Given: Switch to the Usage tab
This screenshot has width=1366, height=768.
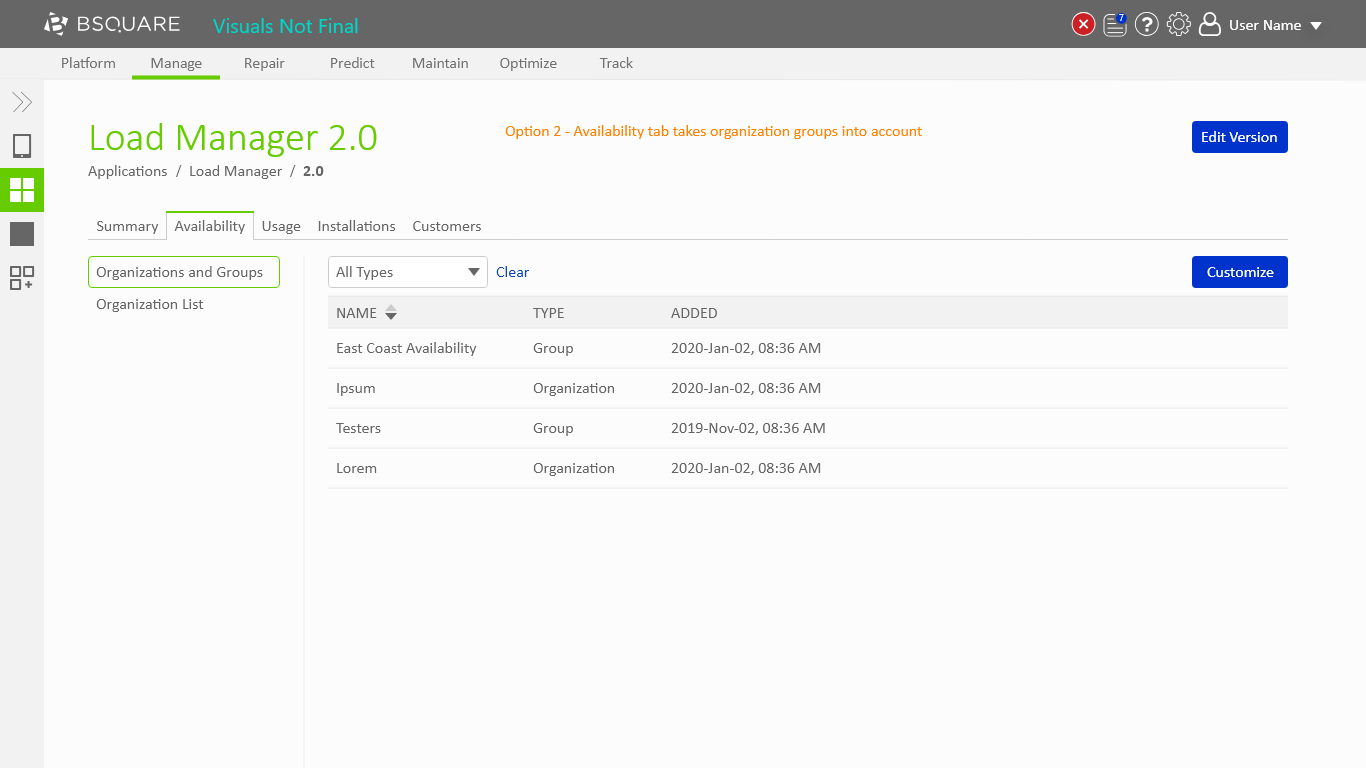Looking at the screenshot, I should coord(281,226).
